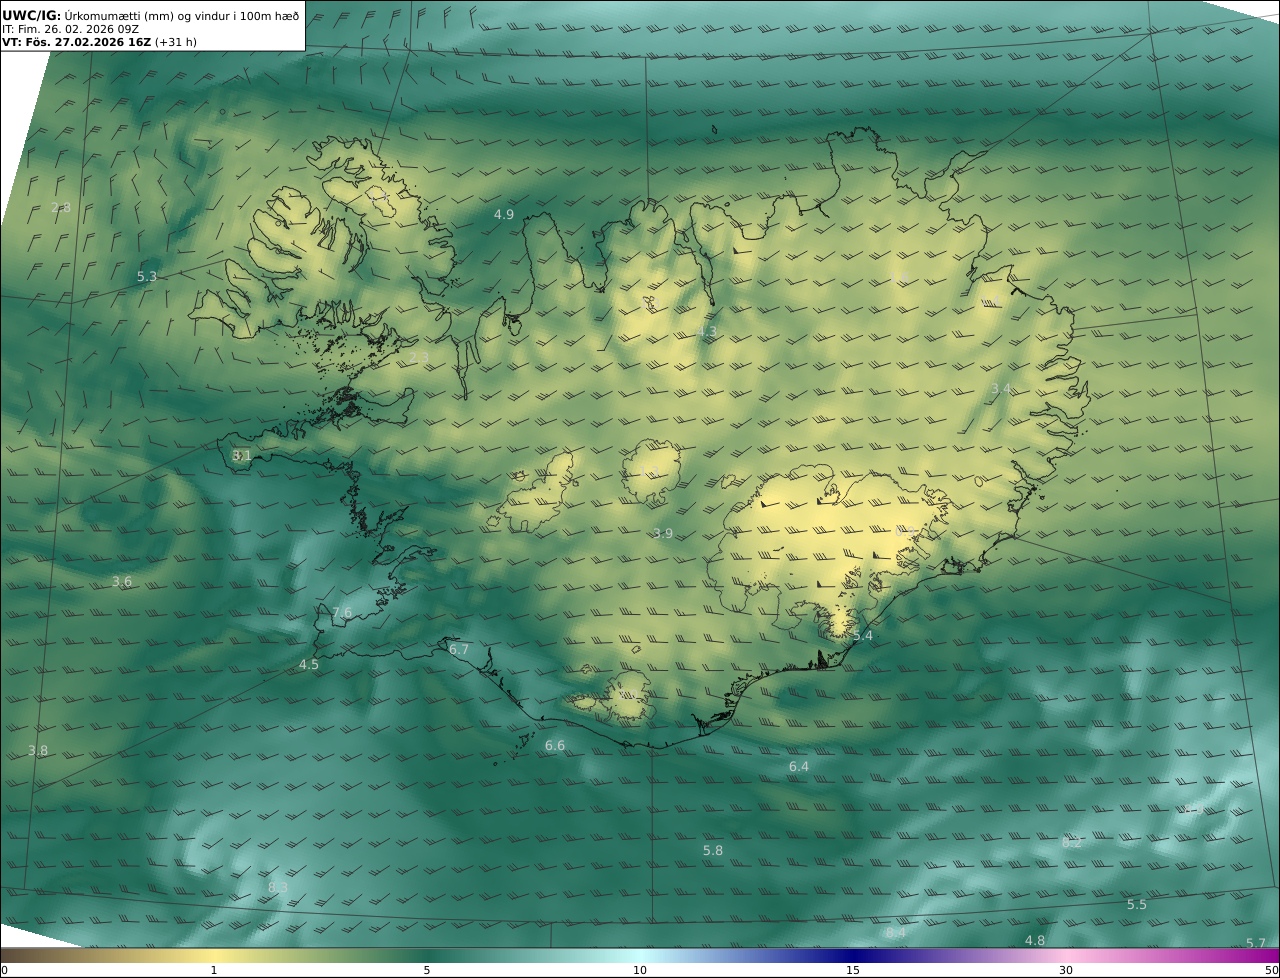Viewport: 1280px width, 978px height.
Task: Click the 3.9 value label
Action: point(663,533)
